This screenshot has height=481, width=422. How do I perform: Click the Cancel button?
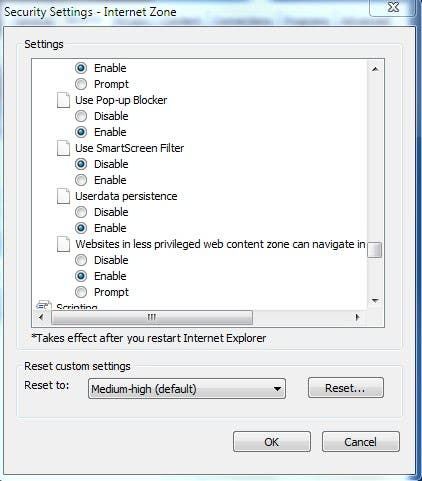coord(360,442)
